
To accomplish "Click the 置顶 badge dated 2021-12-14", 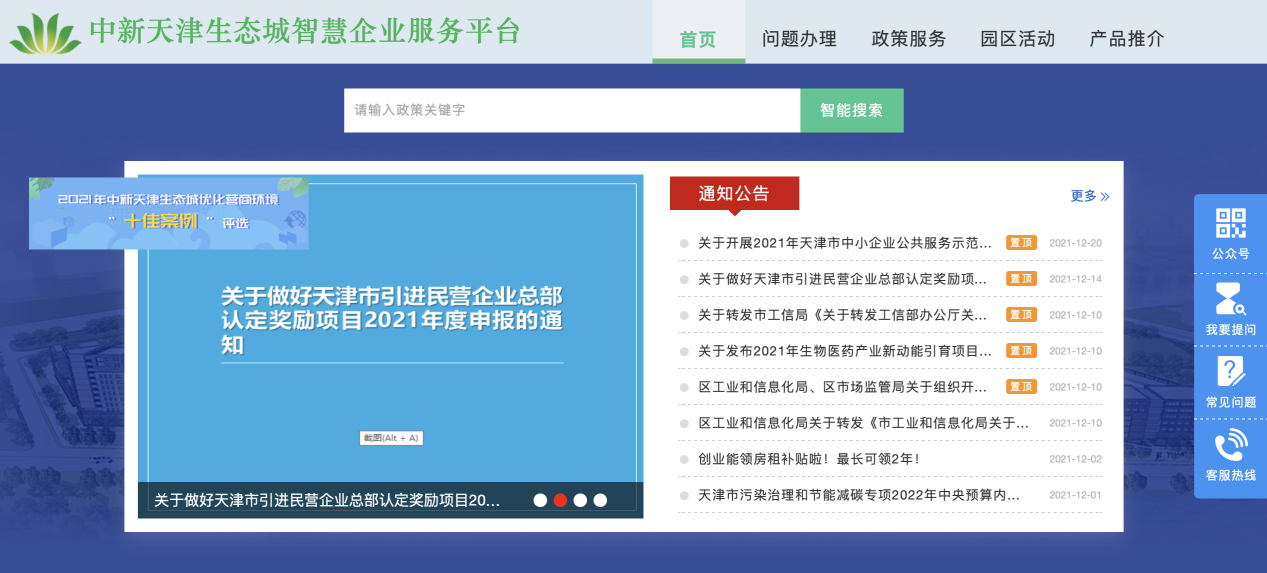I will coord(1021,279).
